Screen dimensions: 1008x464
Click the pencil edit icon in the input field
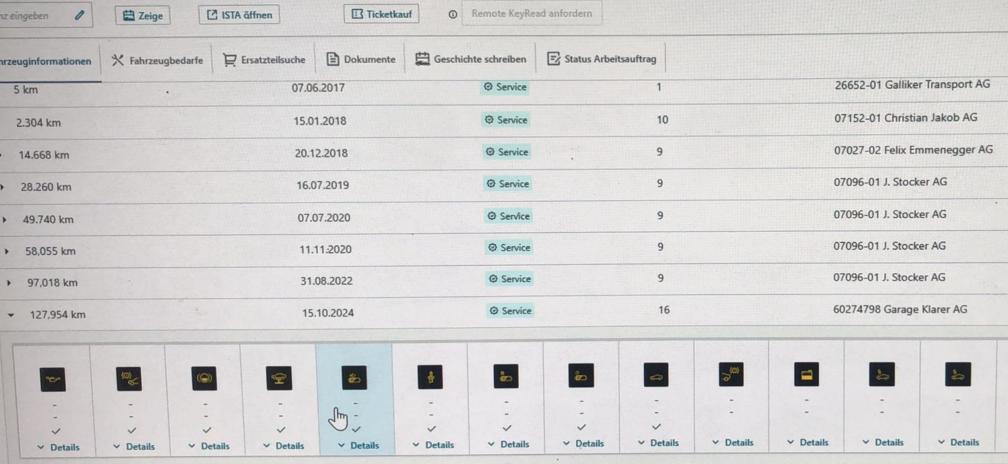point(80,15)
